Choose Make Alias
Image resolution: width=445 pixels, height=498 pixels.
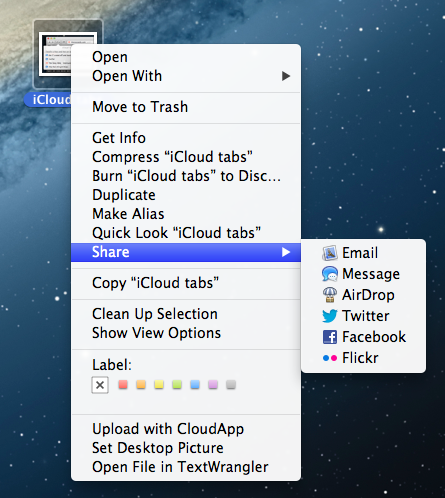click(x=186, y=214)
